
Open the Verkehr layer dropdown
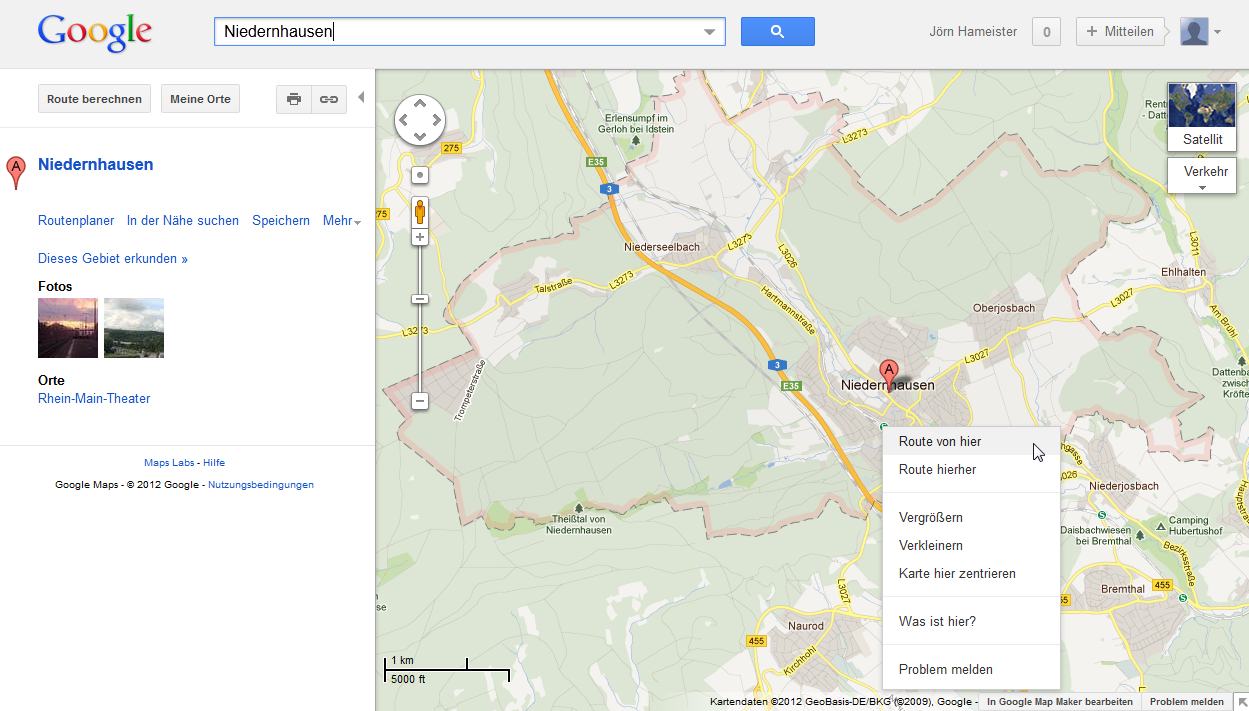click(x=1202, y=177)
